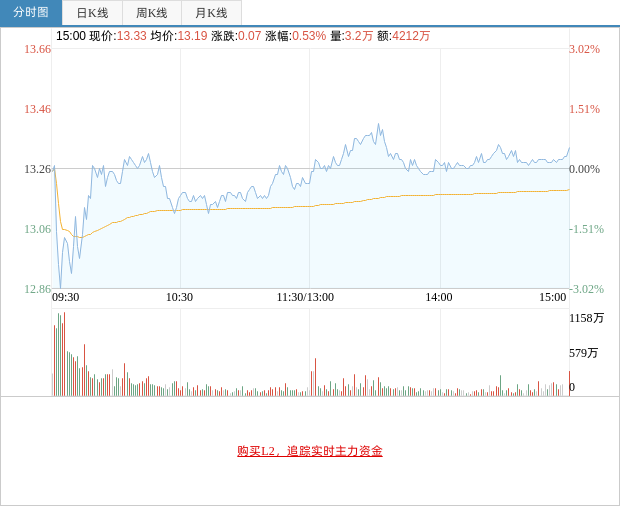Select the 13.26 price axis label
Screen dimensions: 620x506
[x=37, y=169]
